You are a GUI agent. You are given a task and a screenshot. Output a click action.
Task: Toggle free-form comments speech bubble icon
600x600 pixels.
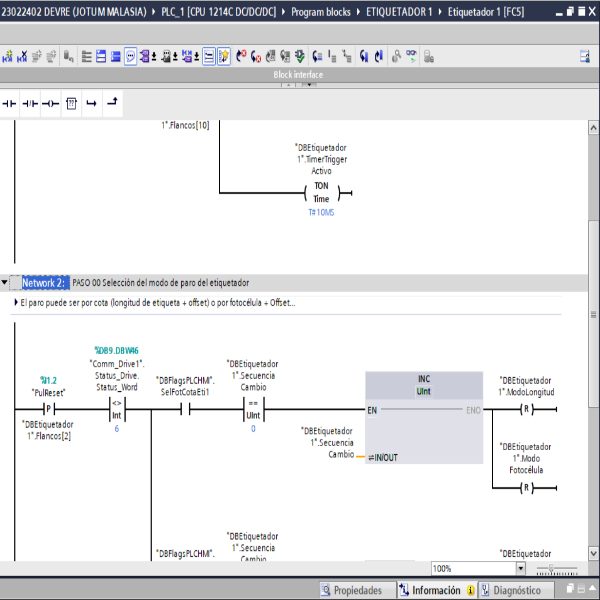click(130, 57)
